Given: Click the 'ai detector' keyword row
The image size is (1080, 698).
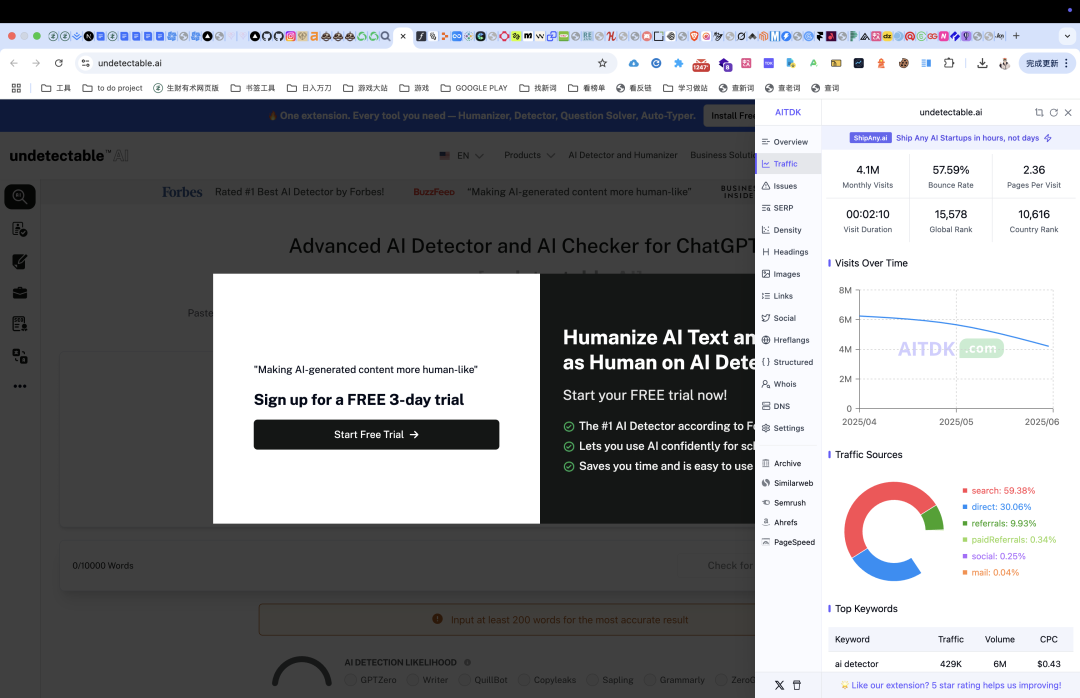Looking at the screenshot, I should pos(951,664).
